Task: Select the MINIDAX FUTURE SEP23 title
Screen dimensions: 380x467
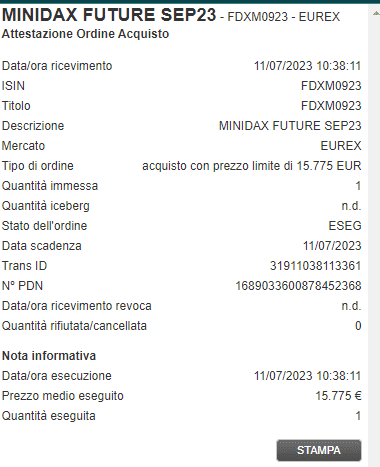Action: click(x=109, y=15)
